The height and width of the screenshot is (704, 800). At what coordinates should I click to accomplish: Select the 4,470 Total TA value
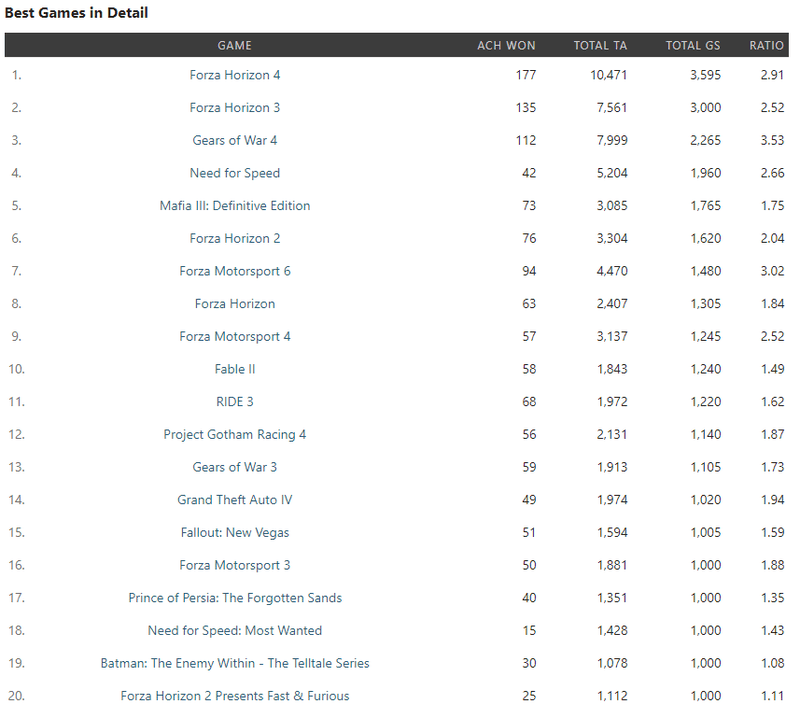coord(612,271)
